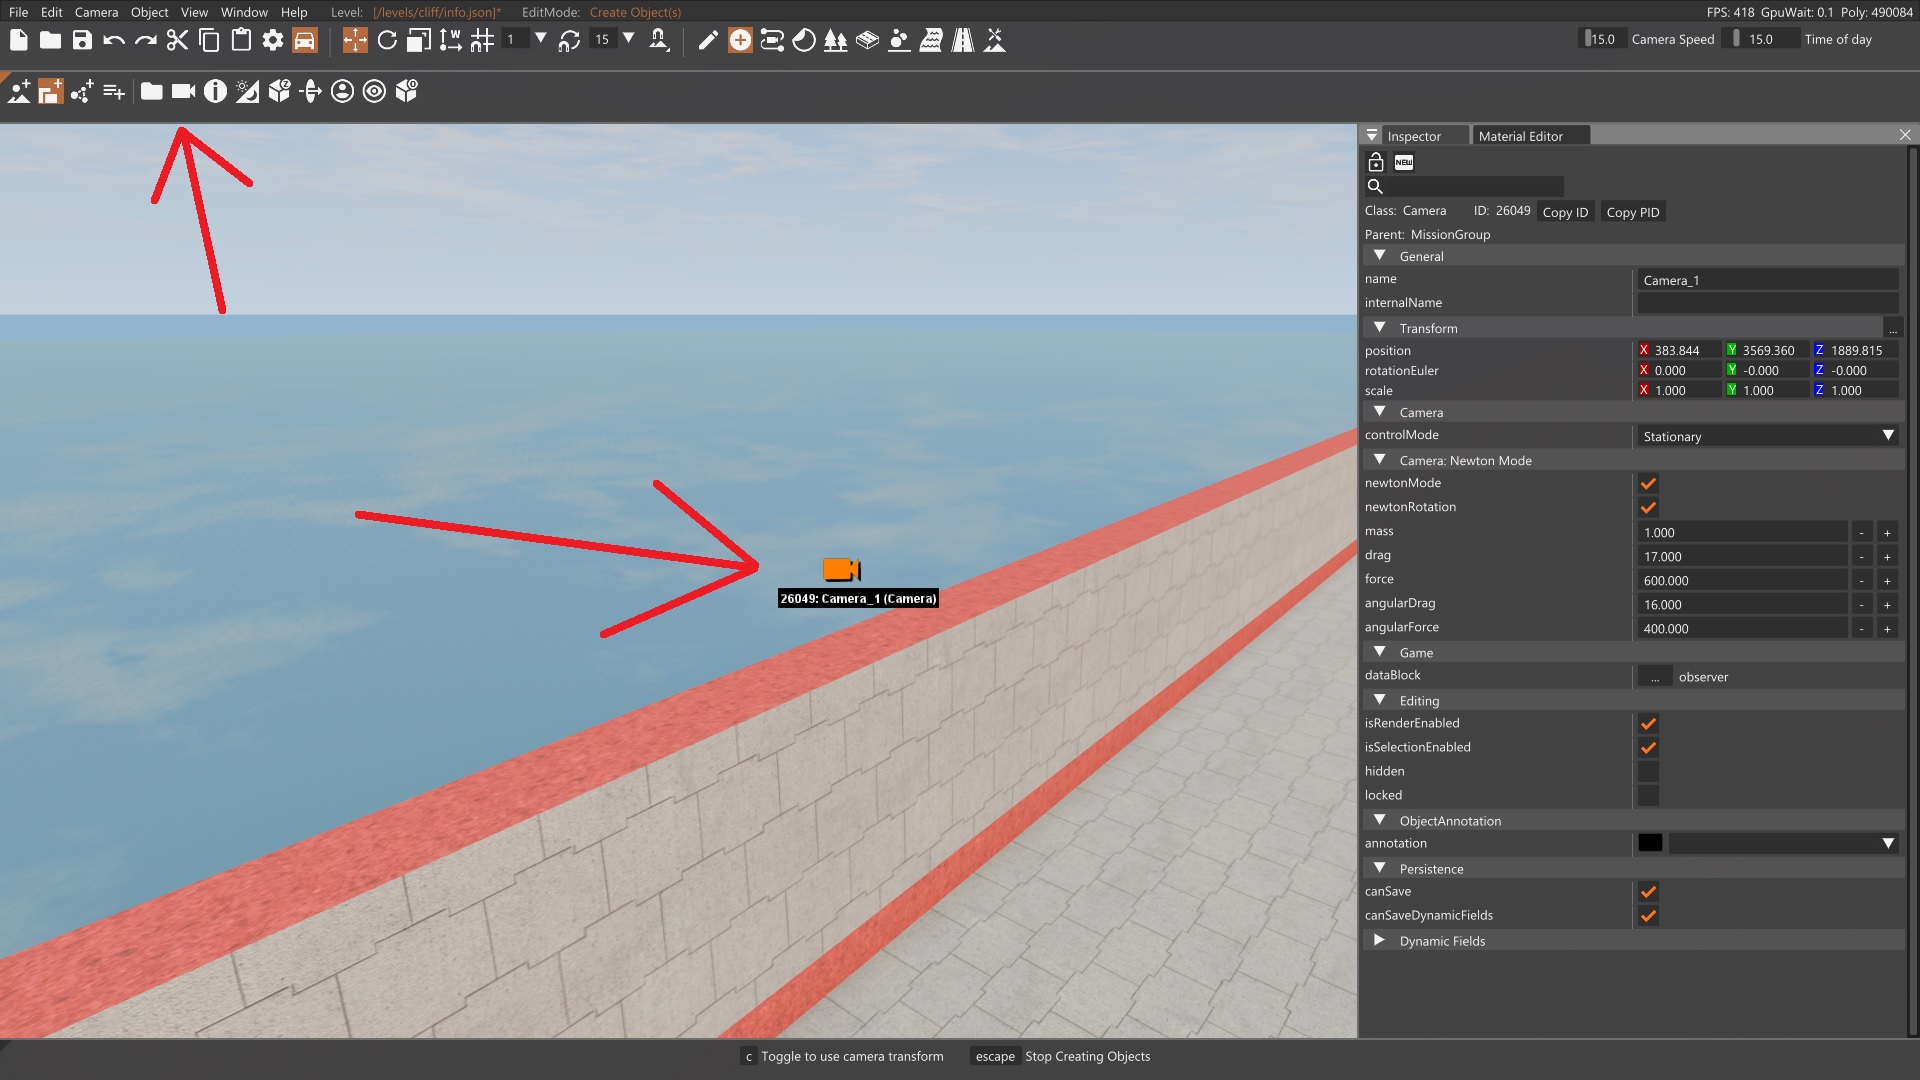Open the Window menu
This screenshot has width=1920, height=1080.
click(x=243, y=12)
